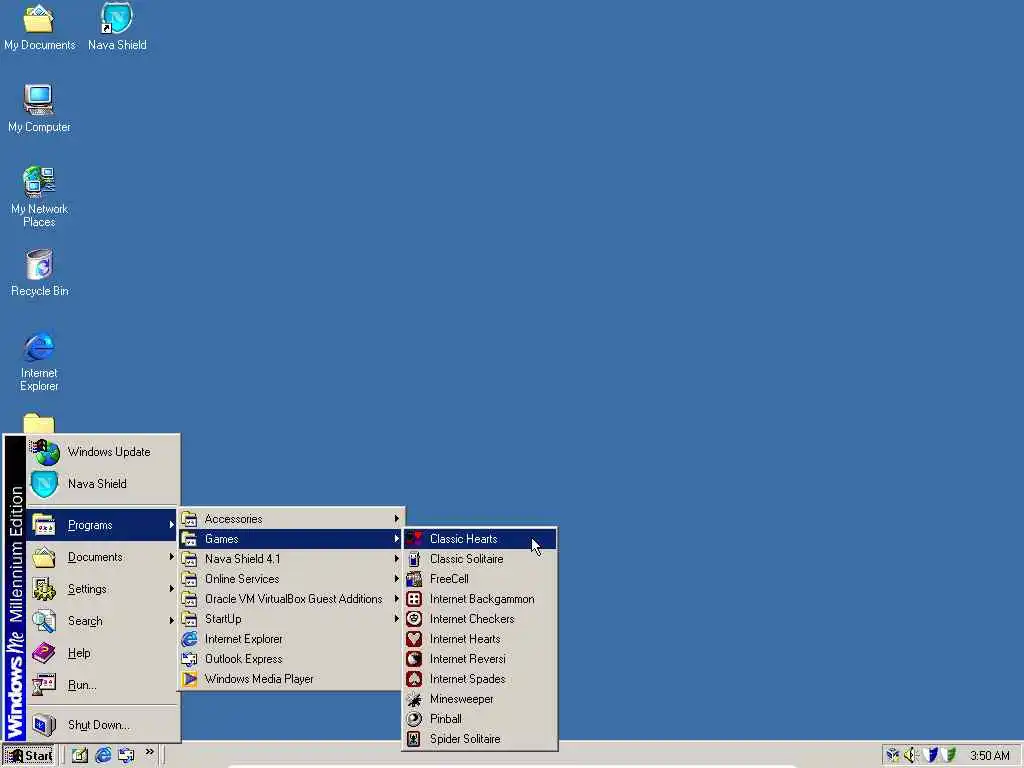1024x768 pixels.
Task: Open Help from Start menu
Action: tap(103, 653)
